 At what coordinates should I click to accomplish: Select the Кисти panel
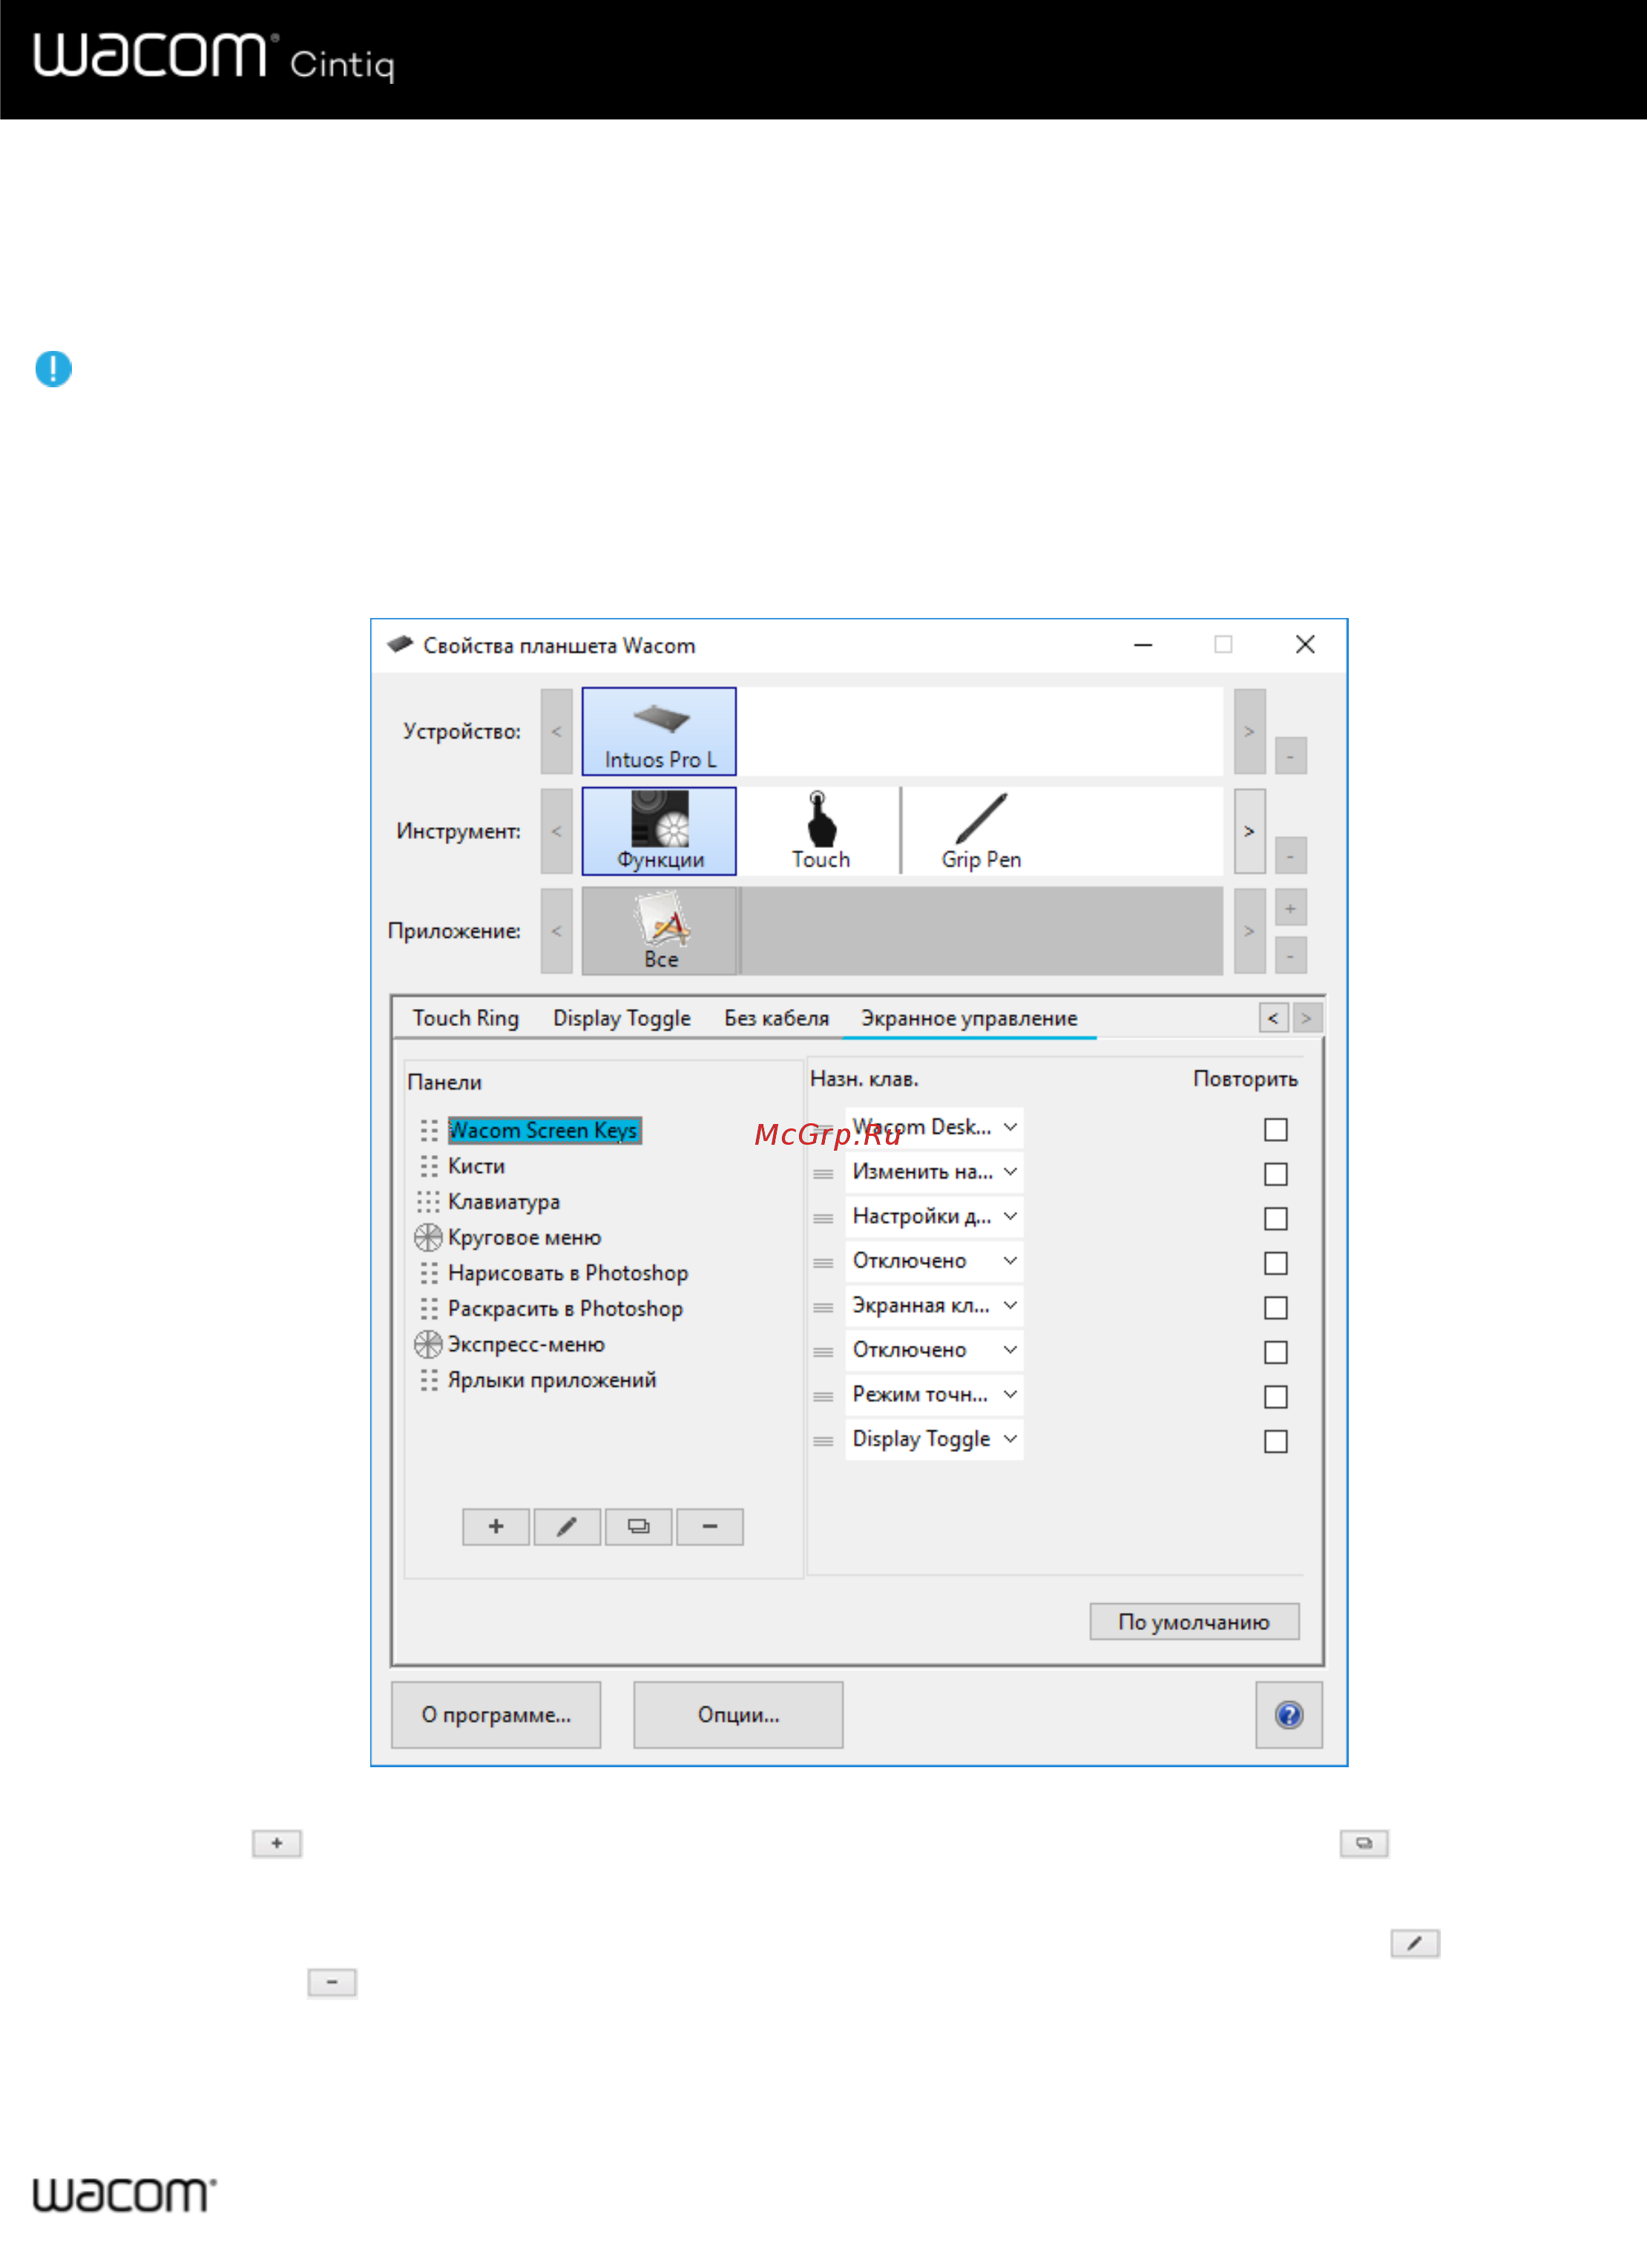[x=477, y=1166]
